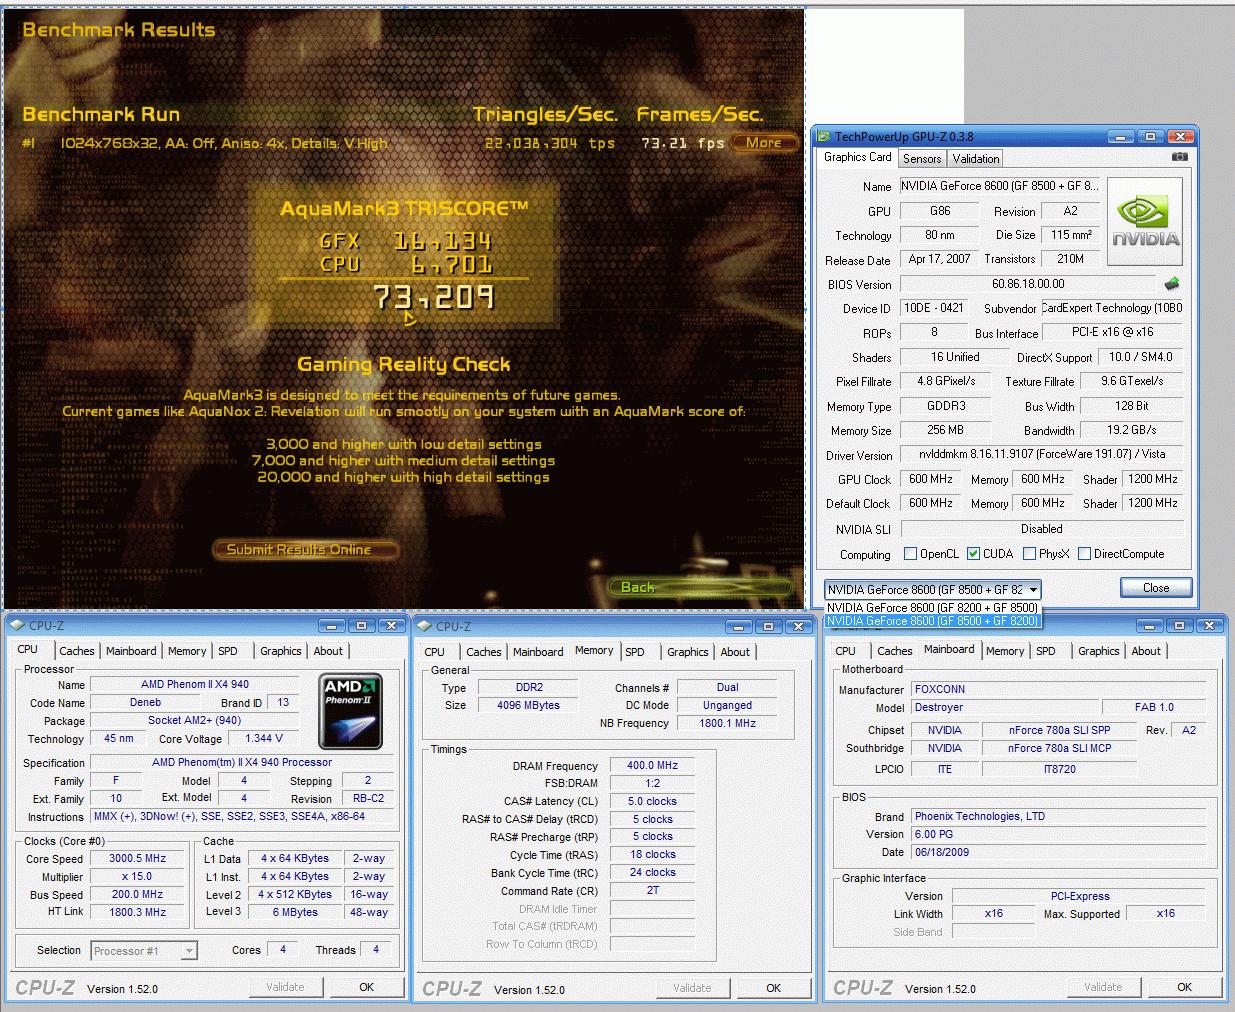The image size is (1235, 1012).
Task: Click Validate in the left CPU-Z window
Action: tap(285, 987)
